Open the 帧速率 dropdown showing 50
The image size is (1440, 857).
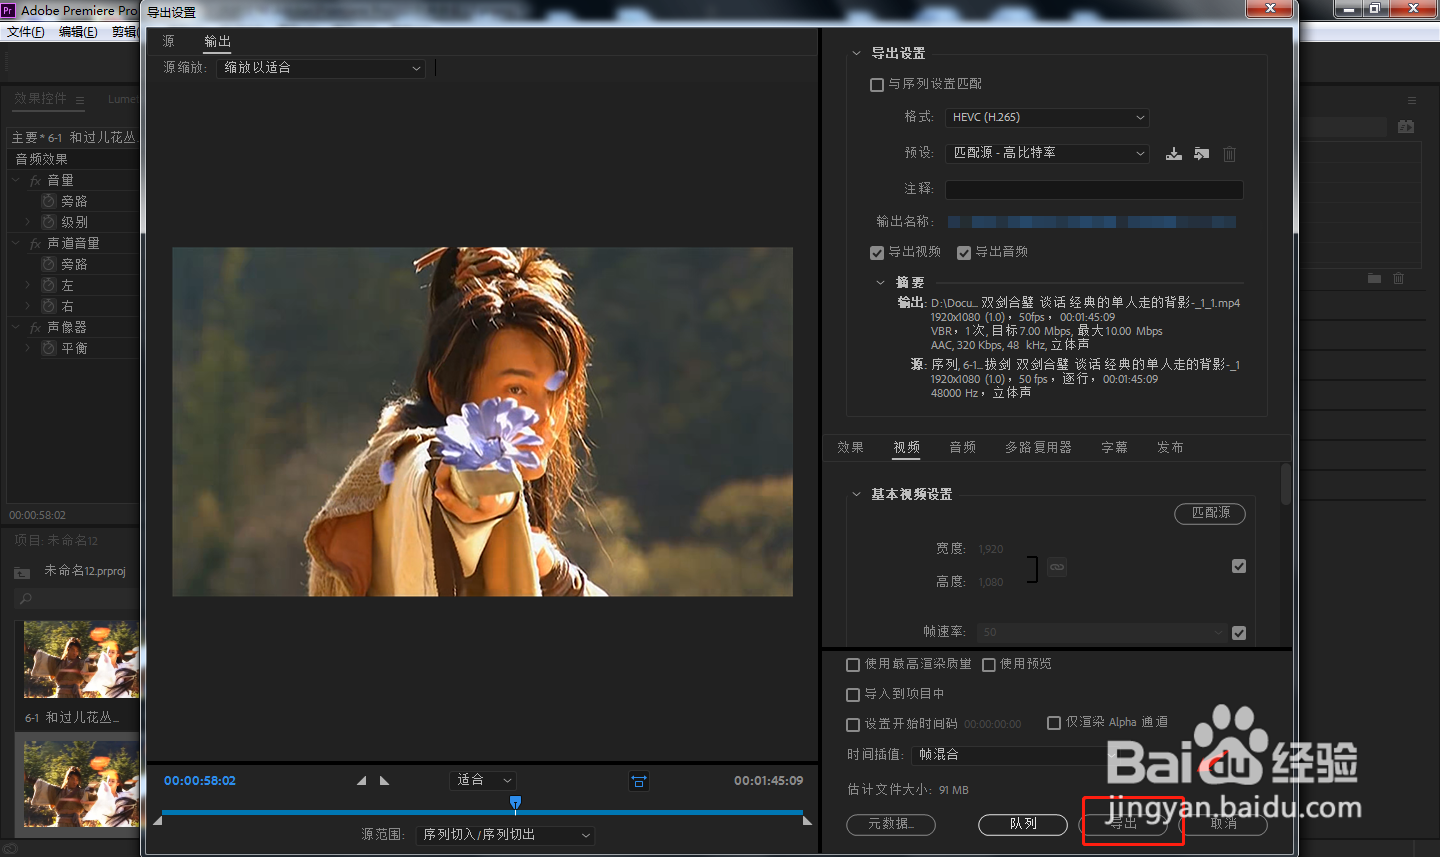pyautogui.click(x=1102, y=633)
